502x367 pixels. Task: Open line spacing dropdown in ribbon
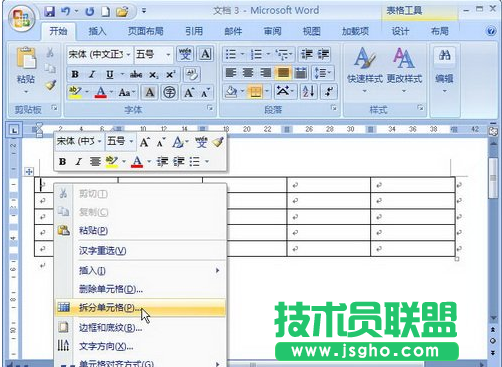[x=322, y=73]
